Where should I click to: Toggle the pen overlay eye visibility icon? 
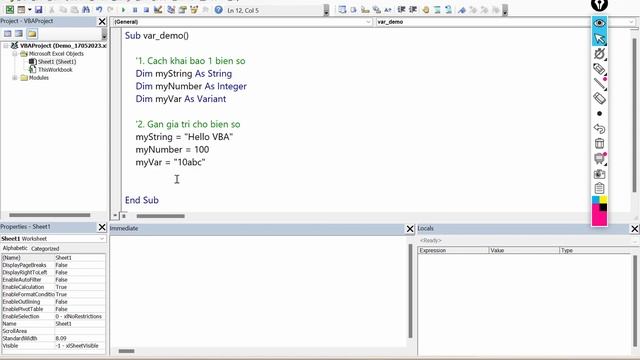pos(599,23)
